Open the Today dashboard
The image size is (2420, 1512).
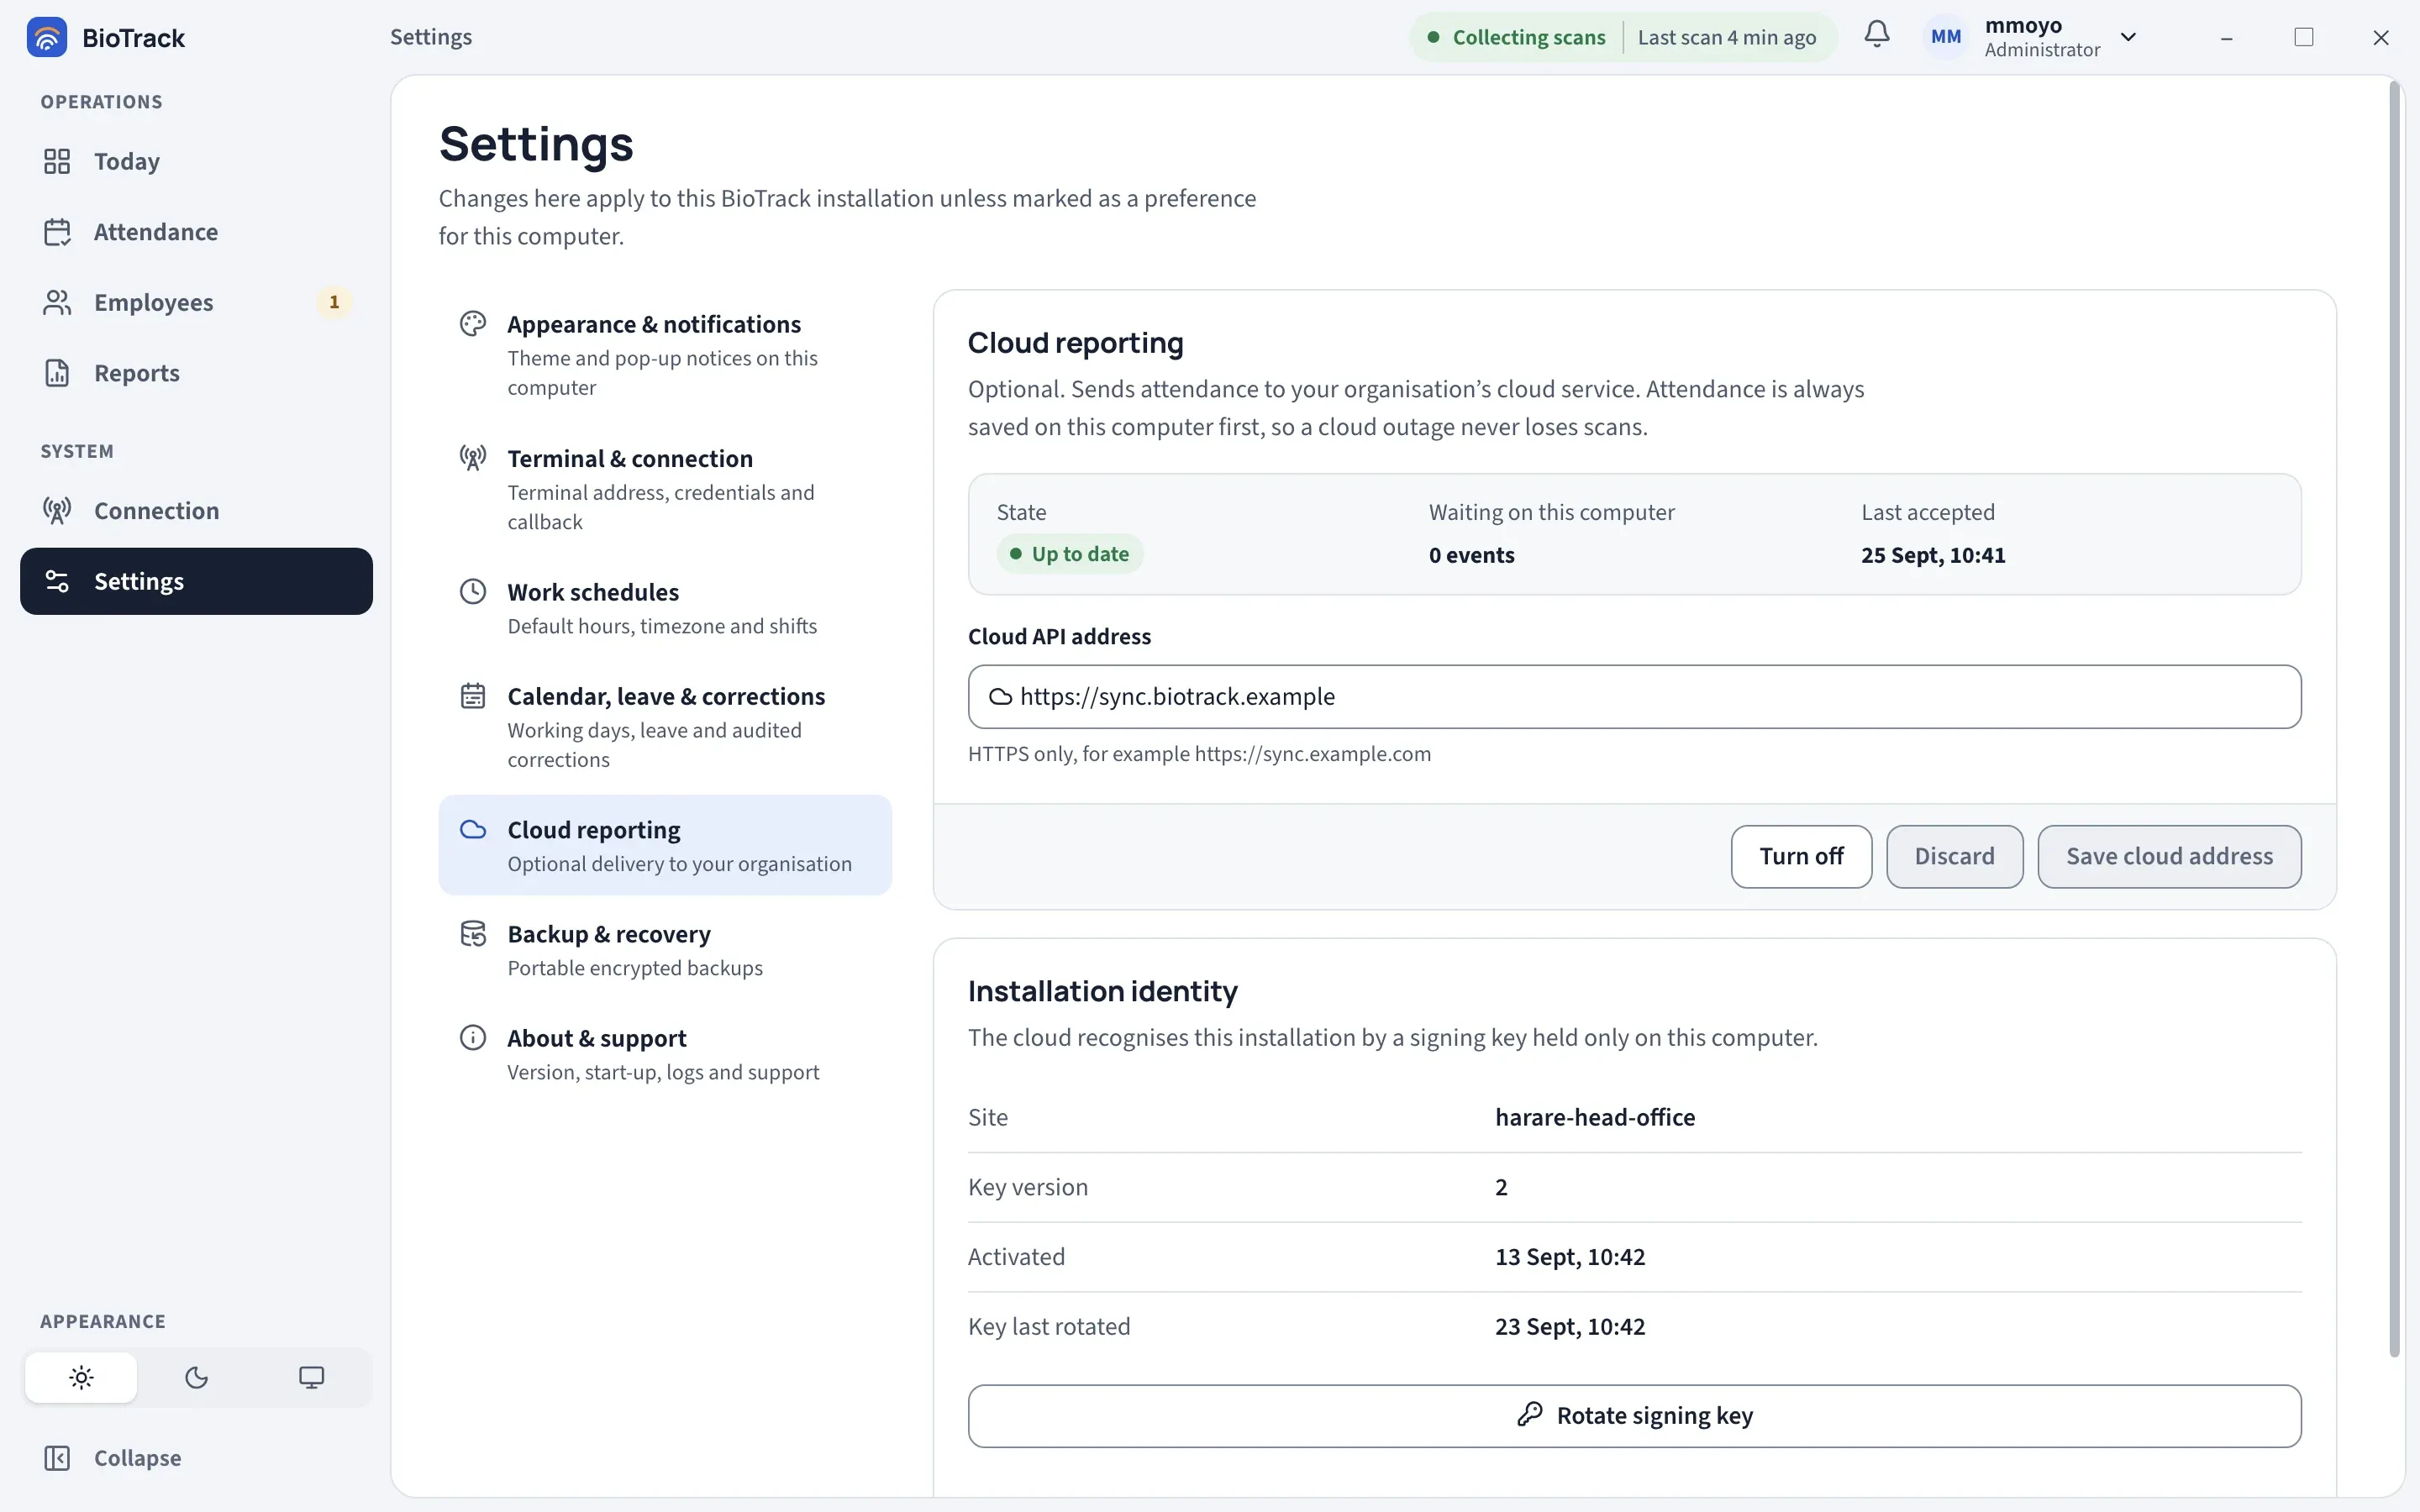click(196, 161)
